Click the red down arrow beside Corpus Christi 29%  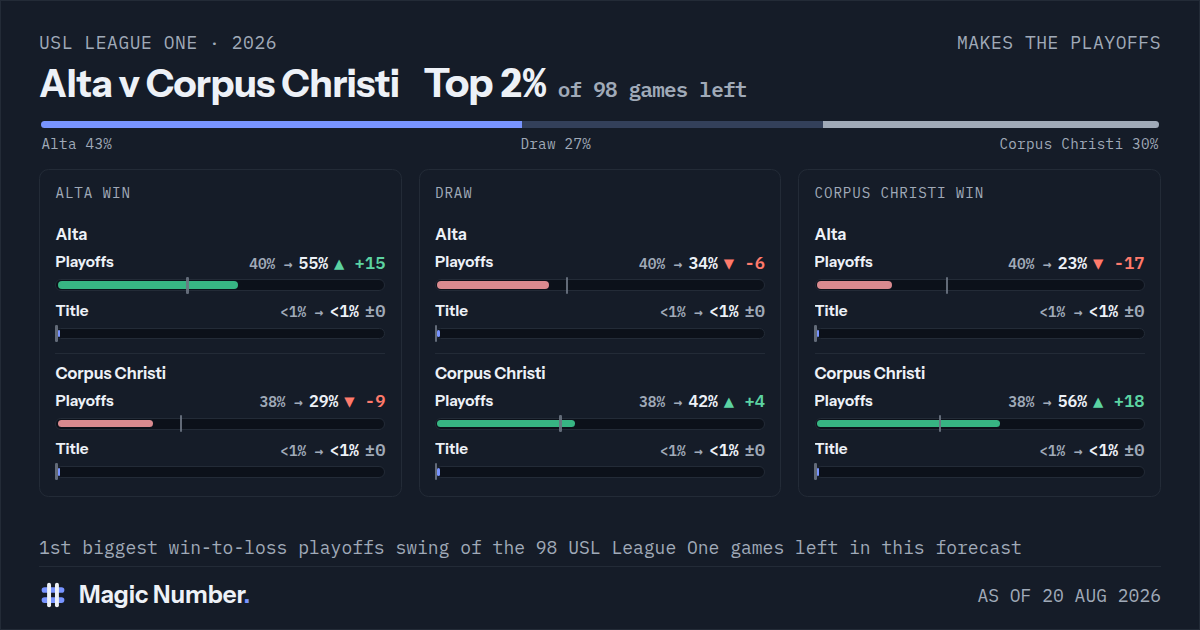[x=349, y=402]
